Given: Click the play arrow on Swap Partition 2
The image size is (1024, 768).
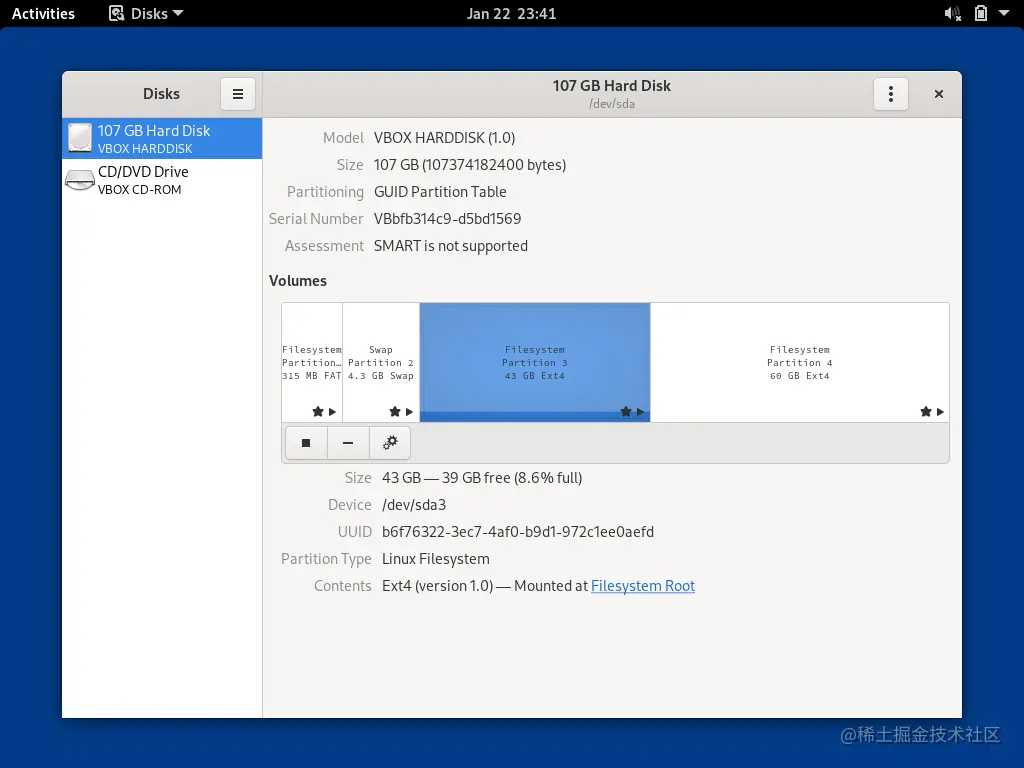Looking at the screenshot, I should [409, 411].
